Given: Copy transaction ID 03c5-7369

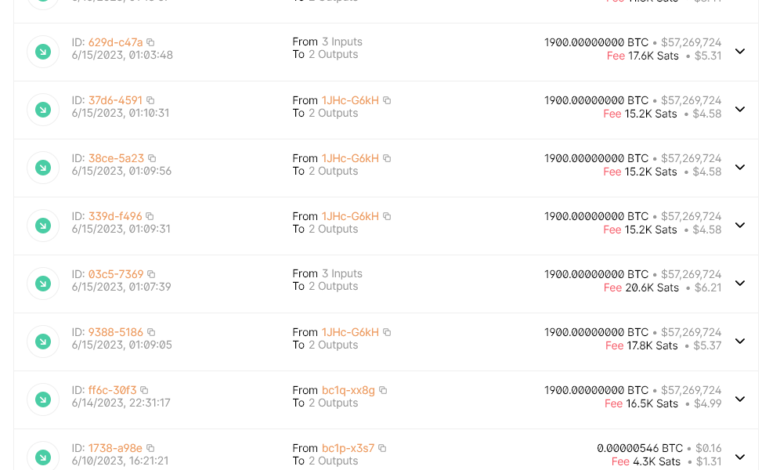Looking at the screenshot, I should (152, 275).
